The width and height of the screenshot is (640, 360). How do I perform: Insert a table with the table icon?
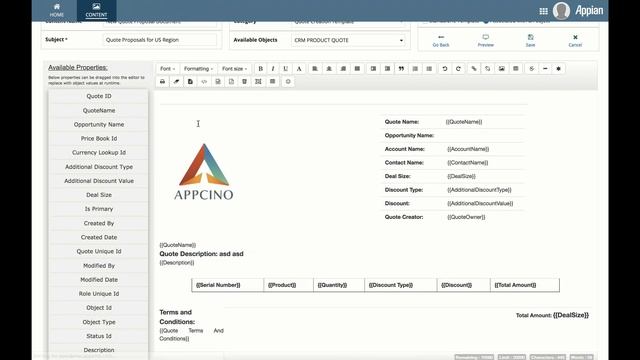[516, 69]
